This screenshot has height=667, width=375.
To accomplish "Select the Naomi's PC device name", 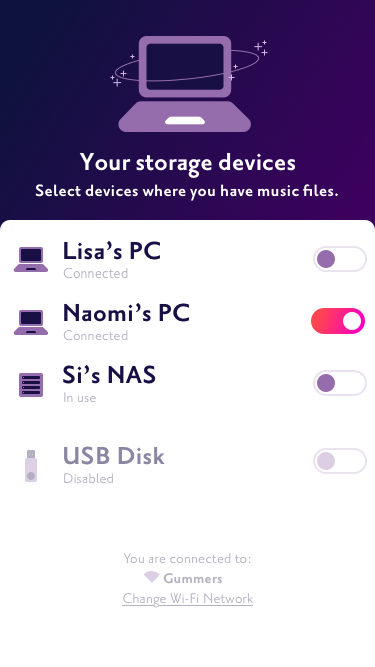I will tap(126, 313).
